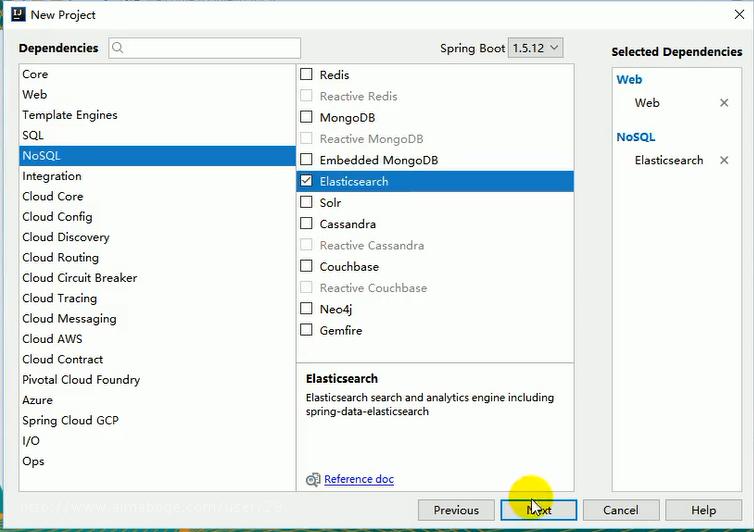
Task: Open Cloud Discovery category
Action: 157,237
